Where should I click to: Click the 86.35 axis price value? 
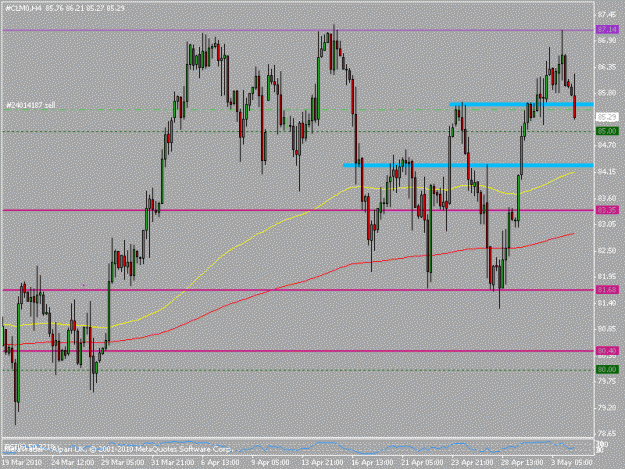[x=607, y=67]
